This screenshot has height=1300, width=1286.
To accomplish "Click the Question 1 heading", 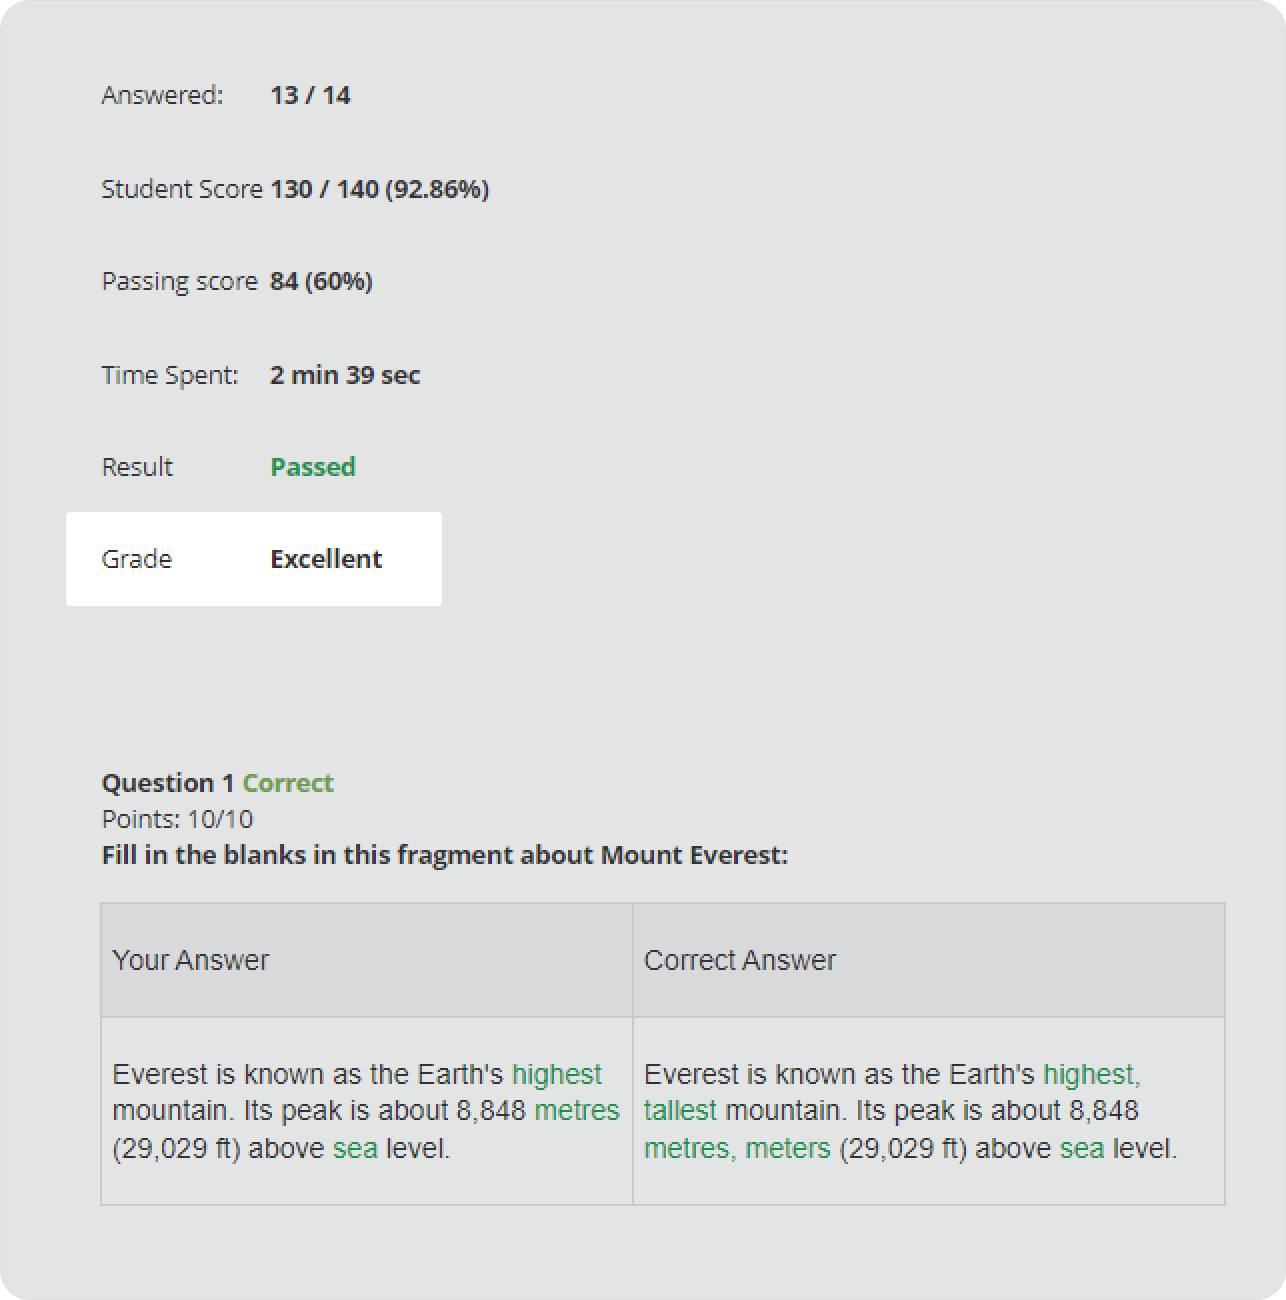I will point(168,783).
